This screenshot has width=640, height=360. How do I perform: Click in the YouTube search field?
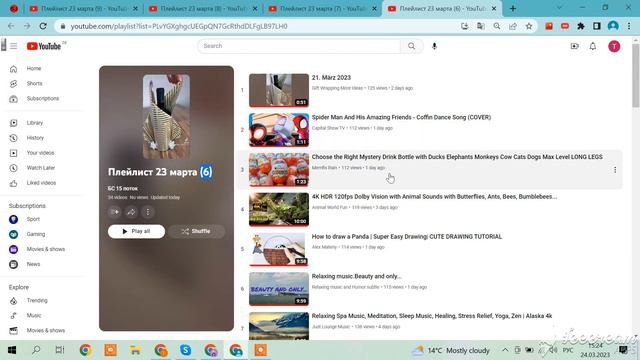(300, 46)
